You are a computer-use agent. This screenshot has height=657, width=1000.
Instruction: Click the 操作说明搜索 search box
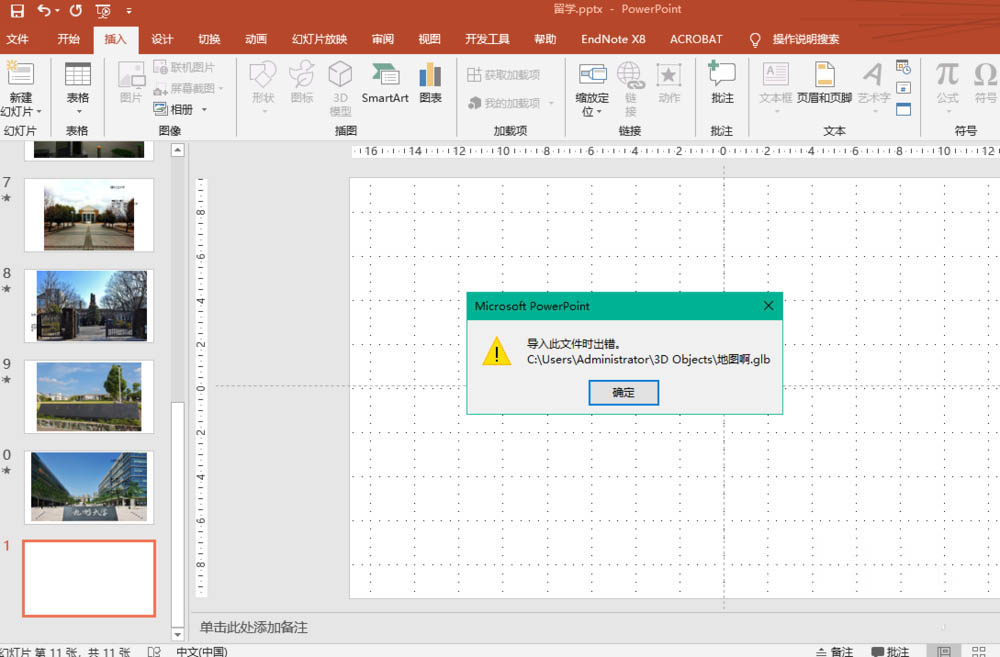(x=805, y=39)
